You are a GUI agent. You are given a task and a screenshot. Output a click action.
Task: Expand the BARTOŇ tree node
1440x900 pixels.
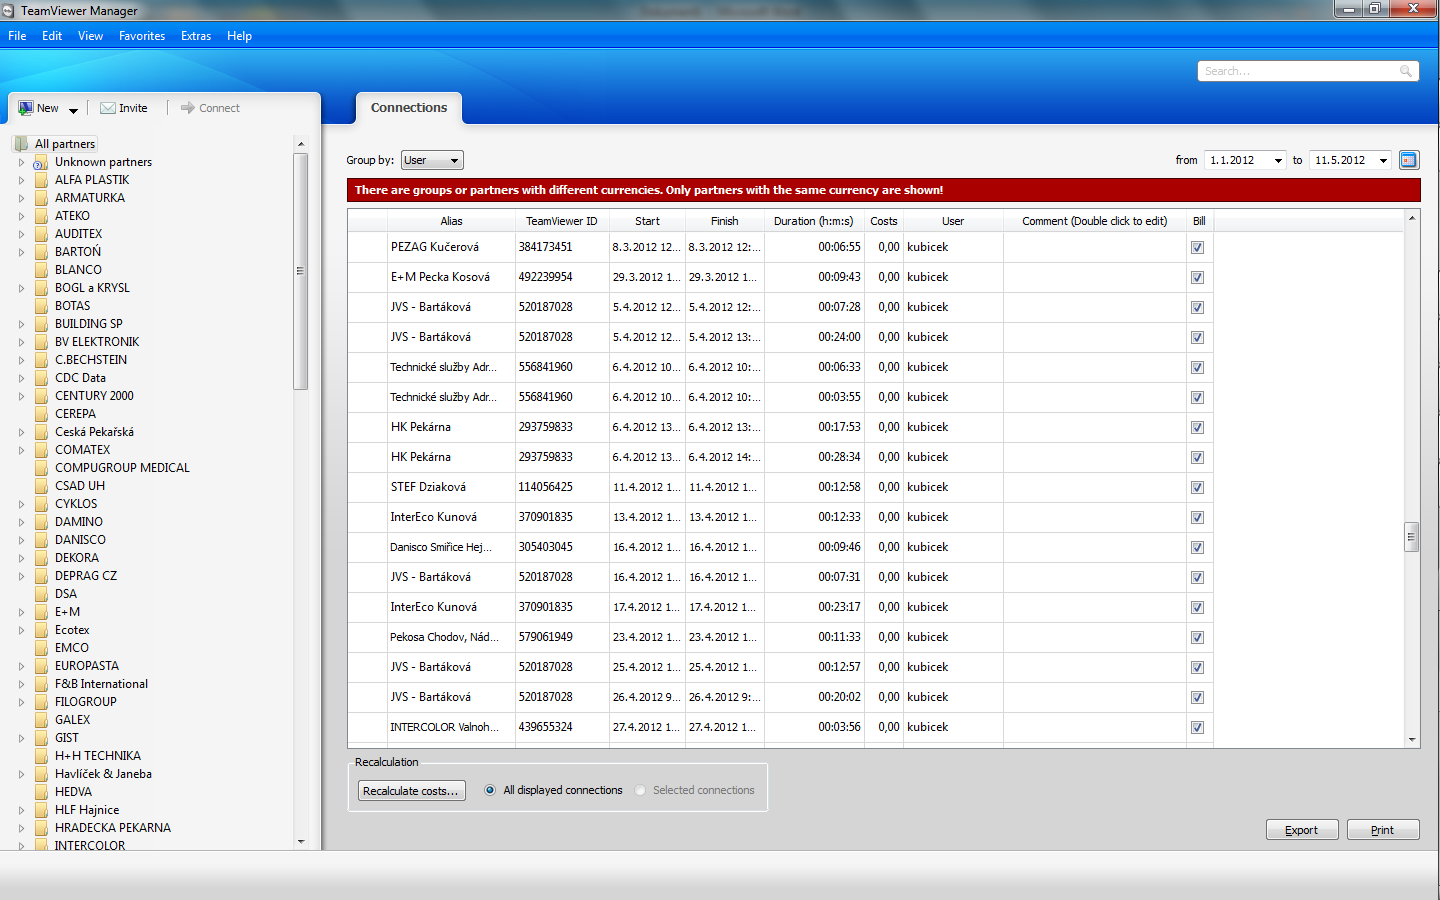[x=21, y=252]
